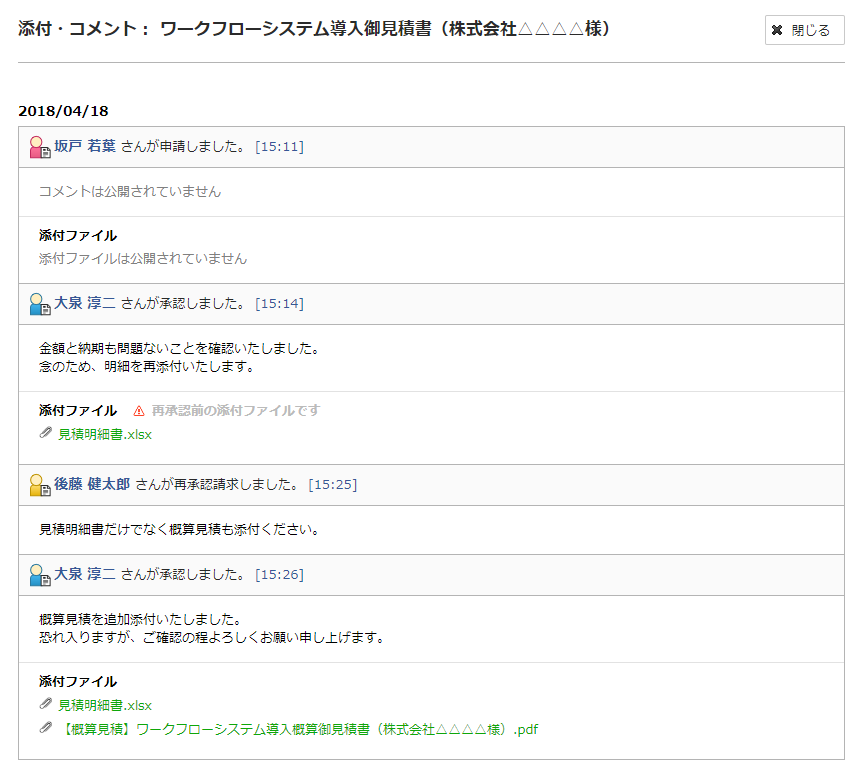Click the [15:26] timestamp

[x=280, y=575]
